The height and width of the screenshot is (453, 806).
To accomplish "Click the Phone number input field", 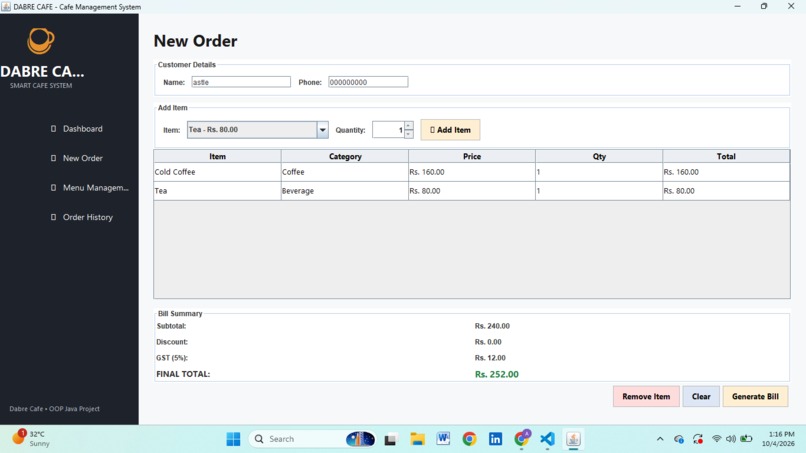I will (x=368, y=82).
